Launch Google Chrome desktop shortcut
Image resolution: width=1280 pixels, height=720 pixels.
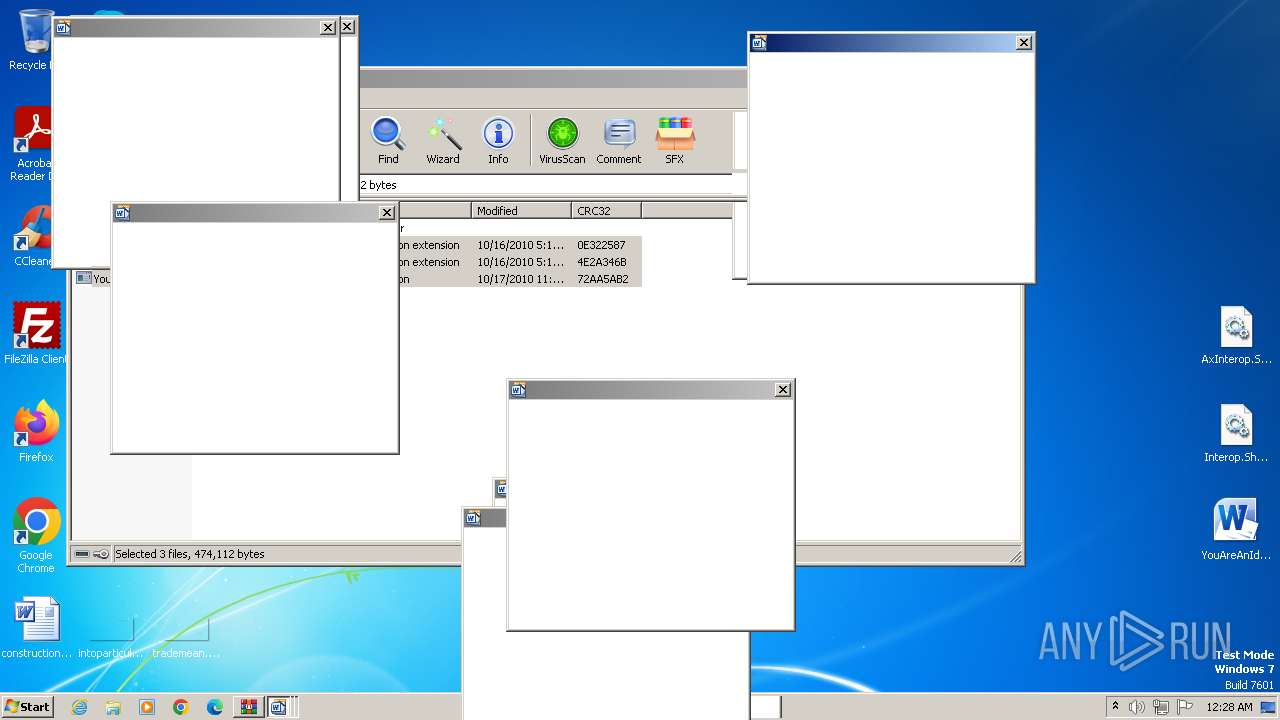pos(36,536)
